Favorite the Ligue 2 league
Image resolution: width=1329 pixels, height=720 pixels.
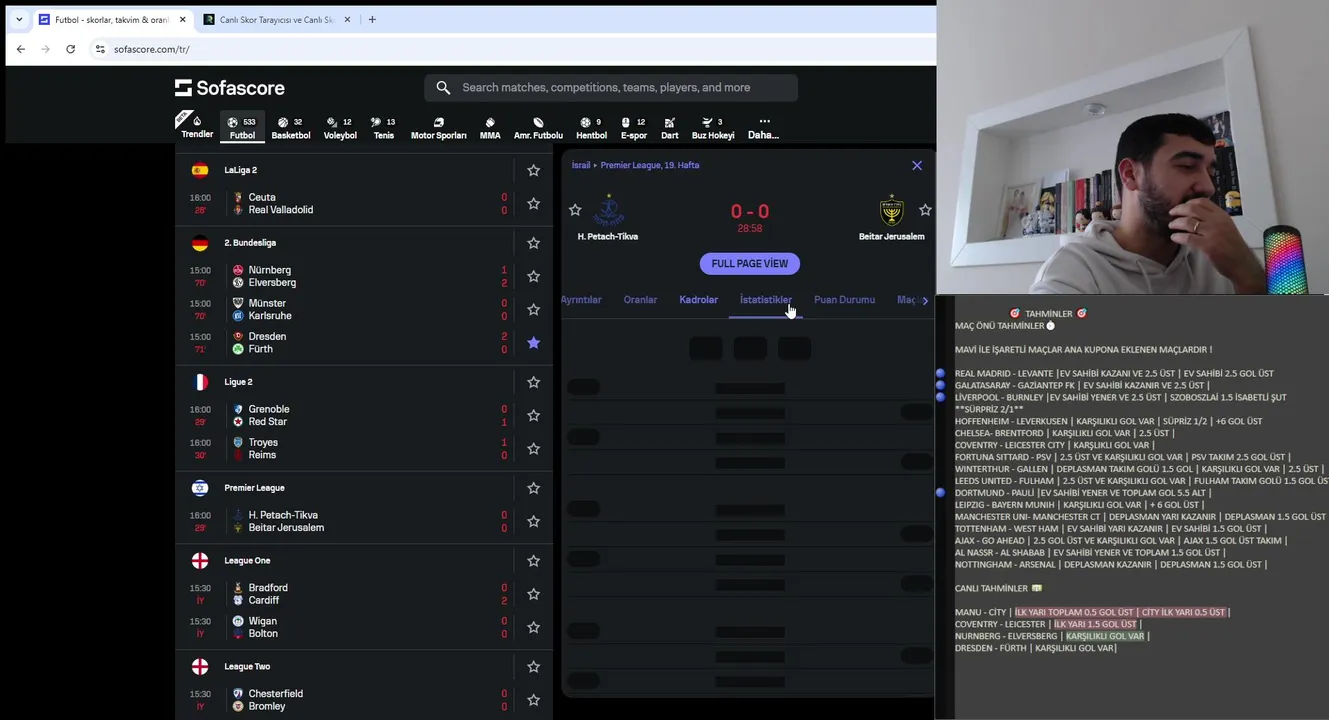[x=533, y=382]
